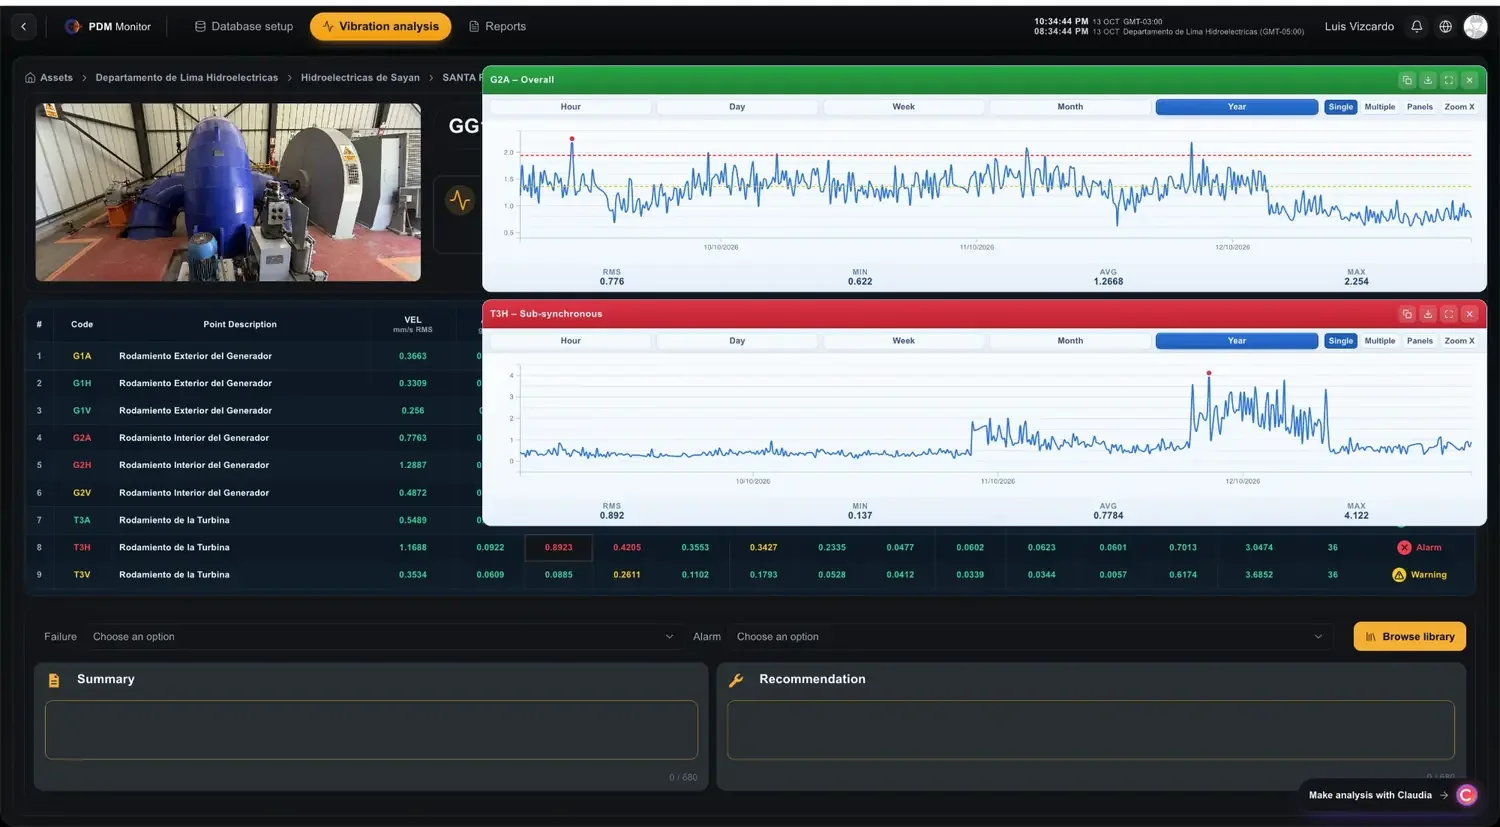This screenshot has height=827, width=1500.
Task: Select Multiple mode in G2A – Overall chart
Action: click(1380, 107)
